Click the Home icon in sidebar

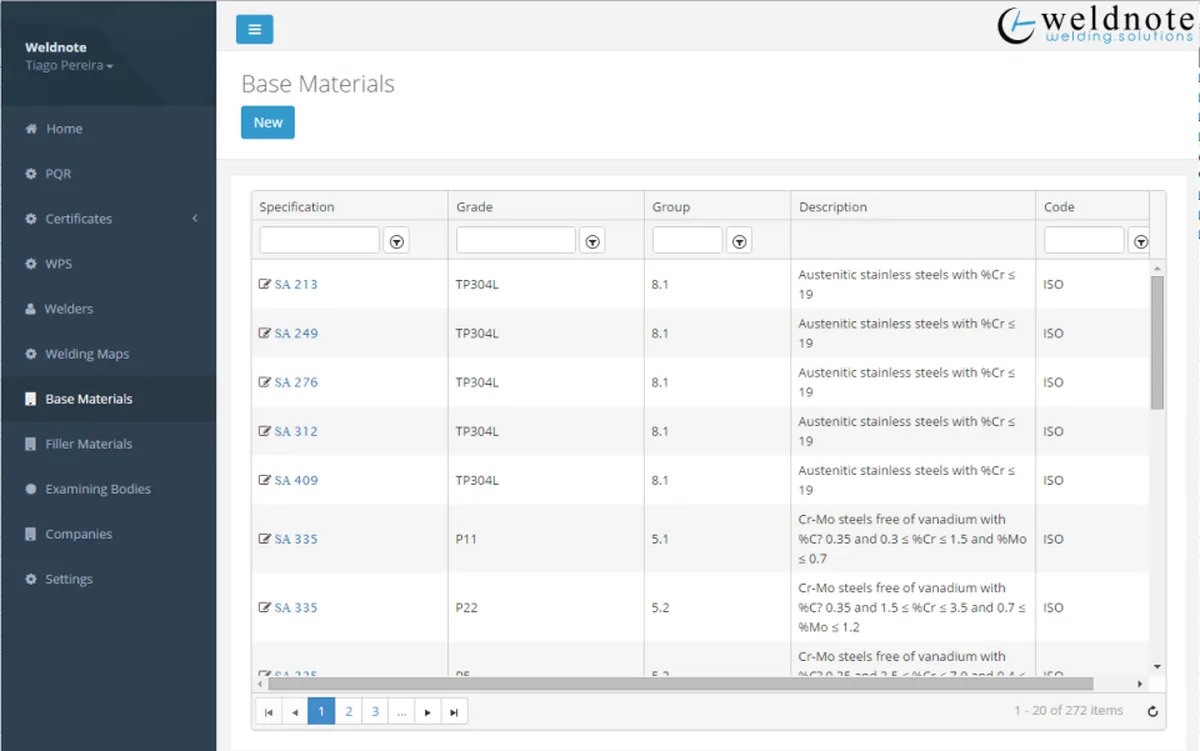pos(31,129)
